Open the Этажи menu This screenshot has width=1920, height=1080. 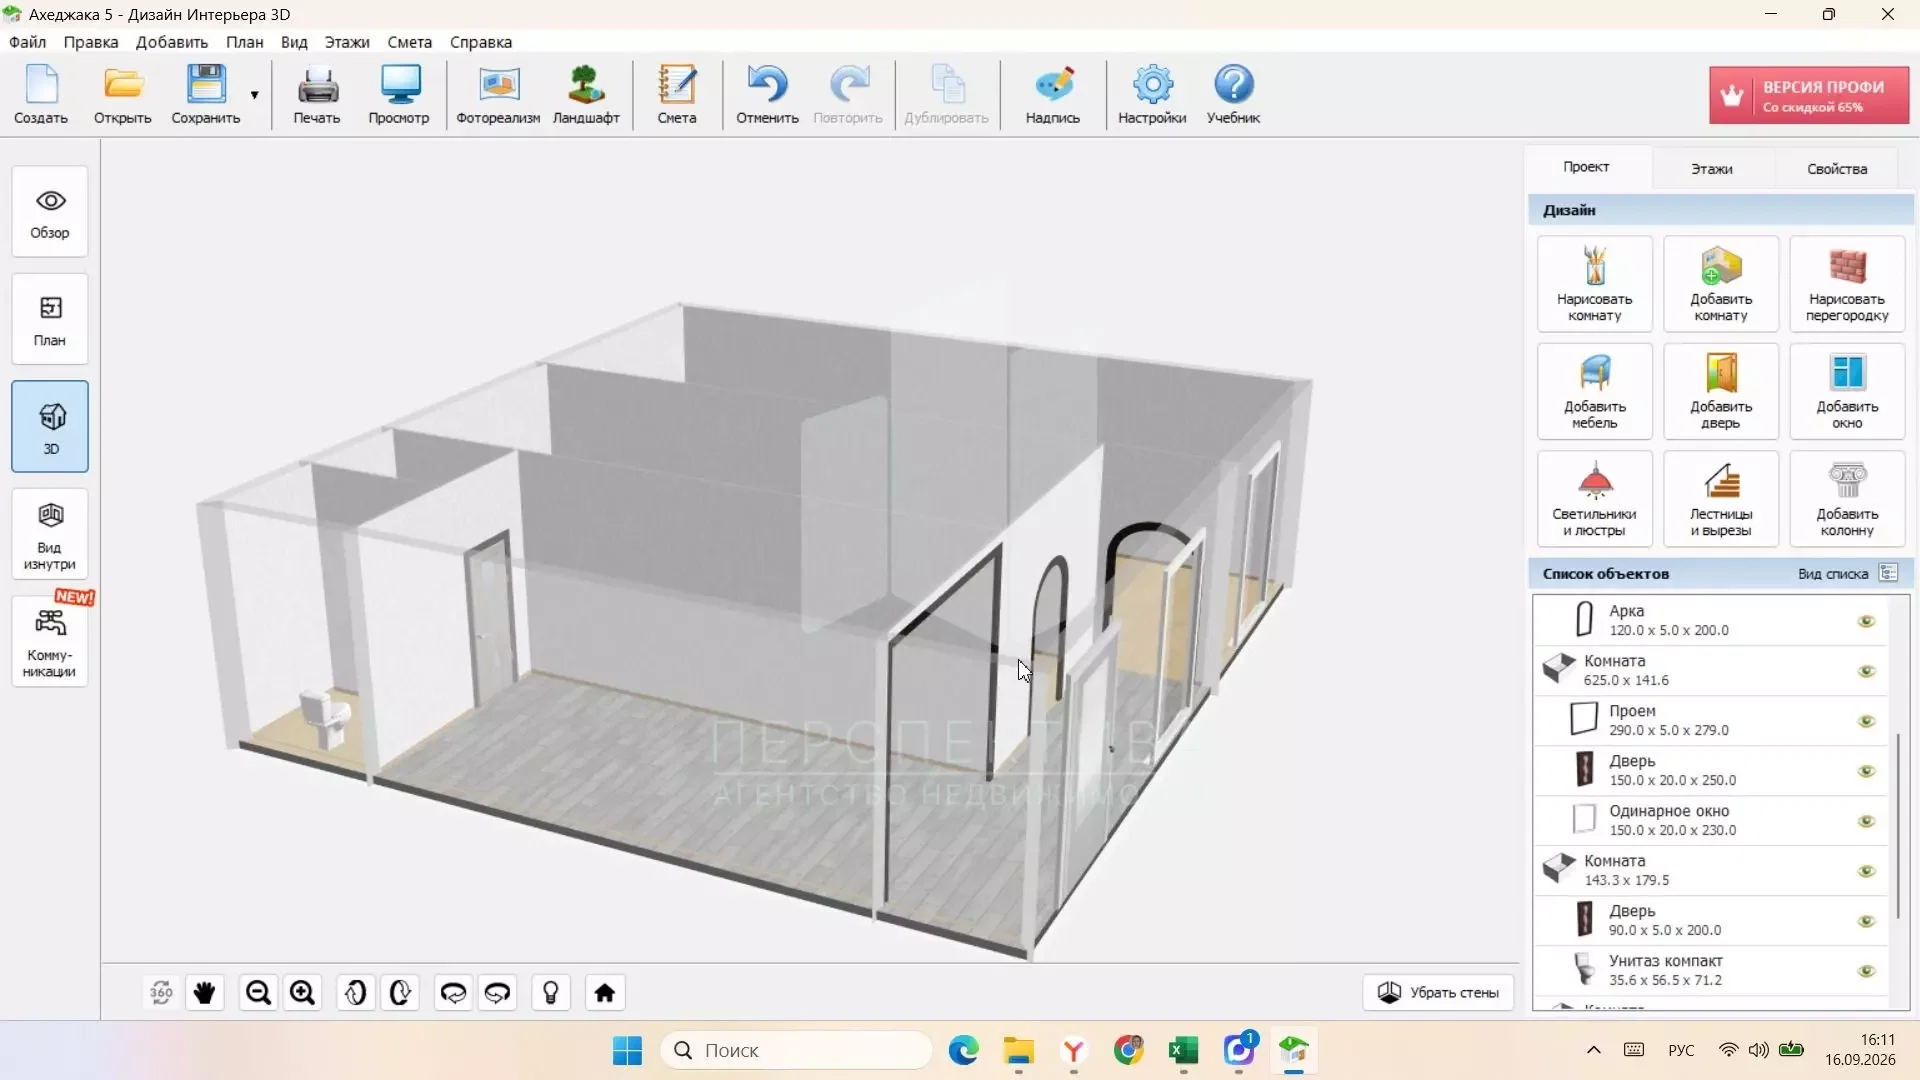(x=346, y=42)
